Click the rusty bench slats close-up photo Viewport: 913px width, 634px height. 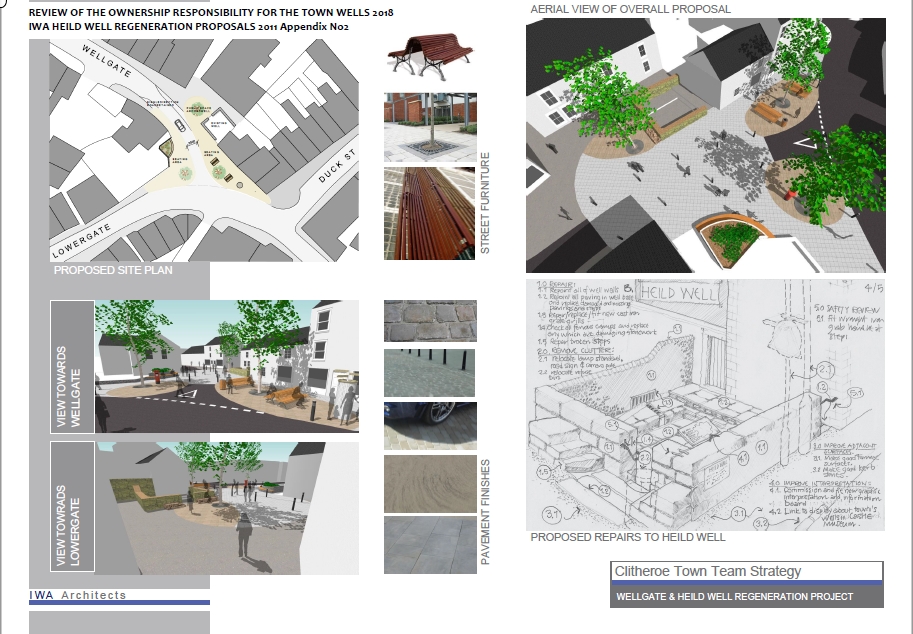pyautogui.click(x=430, y=212)
